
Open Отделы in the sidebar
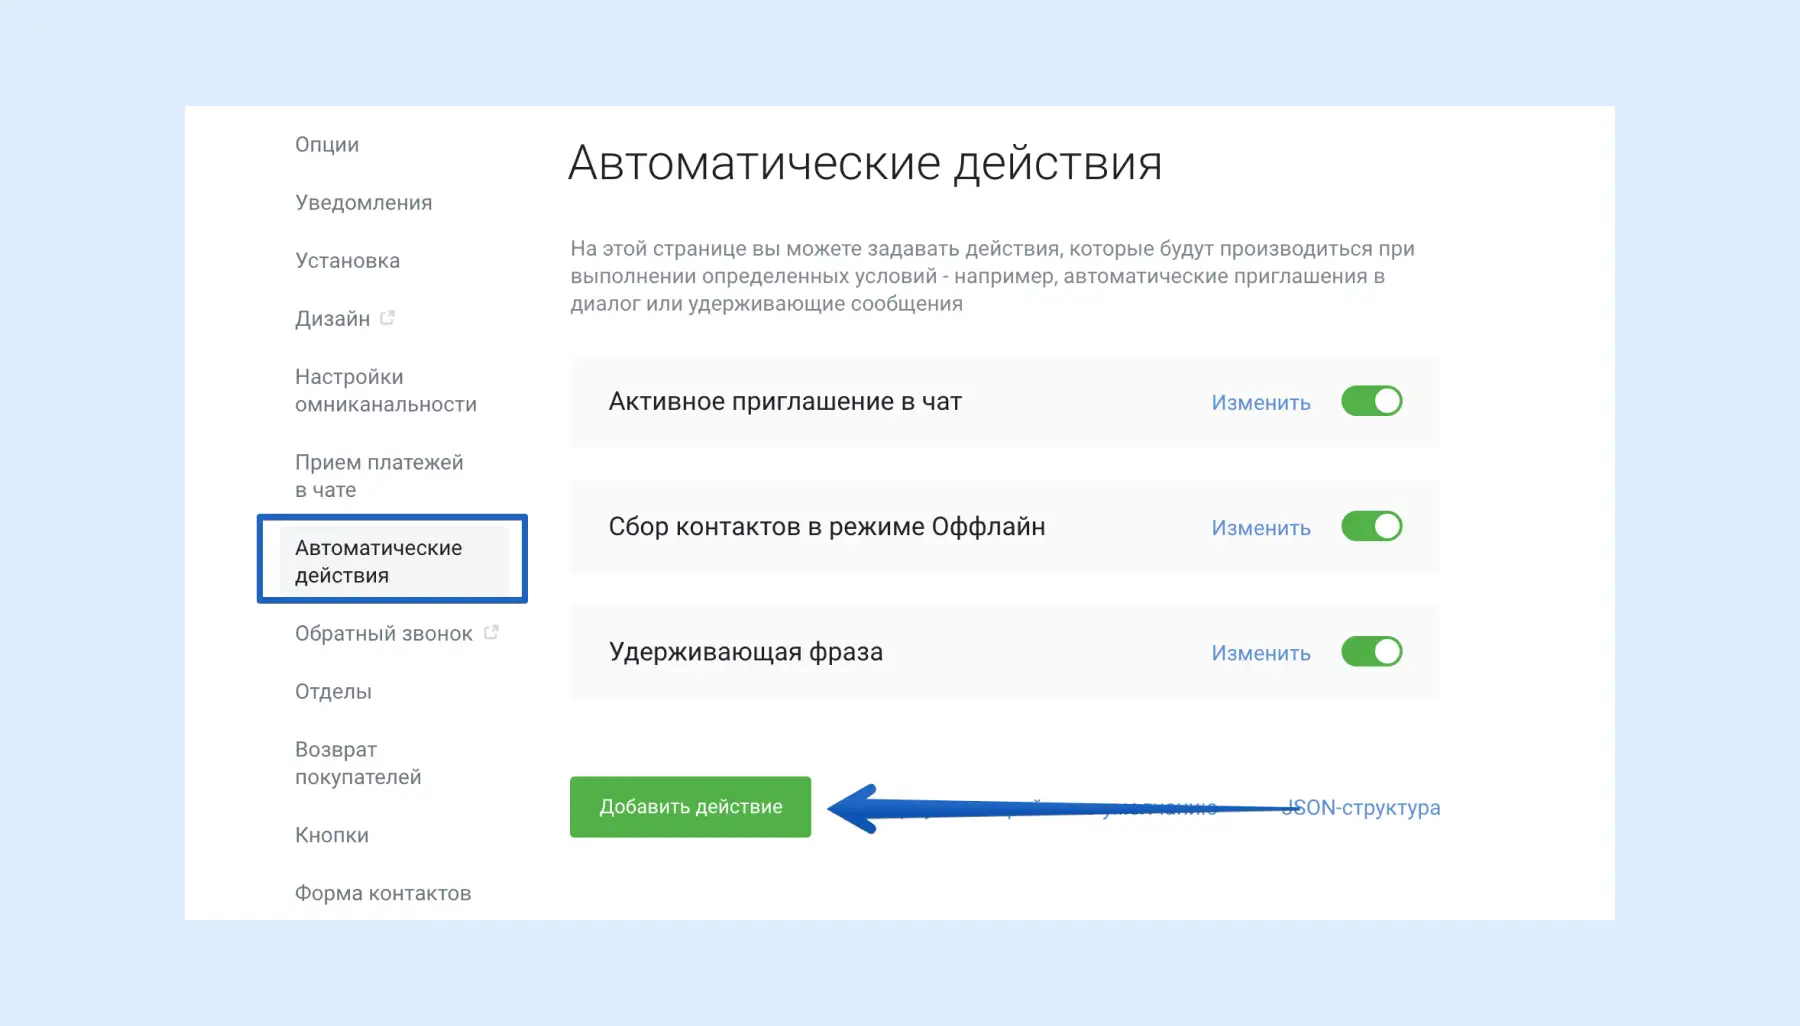click(x=333, y=692)
